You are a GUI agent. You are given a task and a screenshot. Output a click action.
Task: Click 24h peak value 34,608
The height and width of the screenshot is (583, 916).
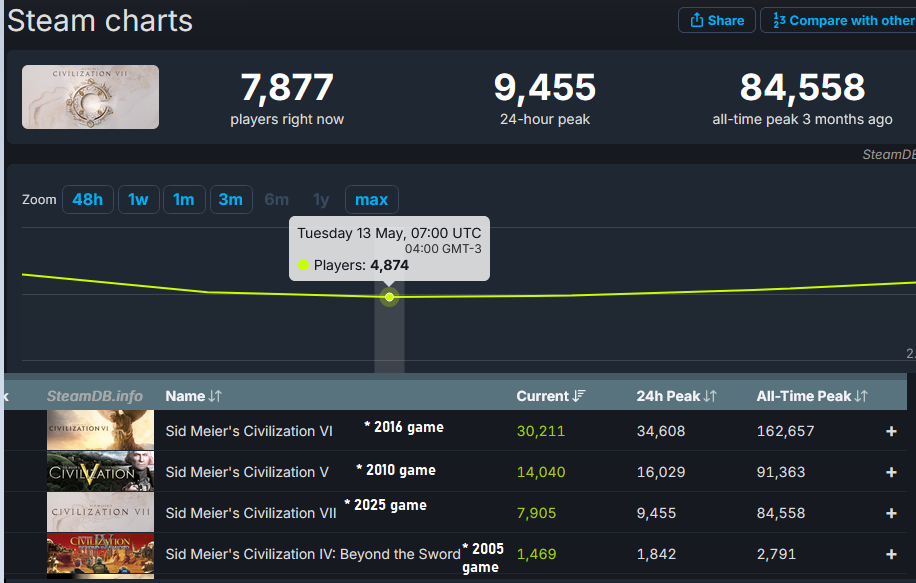661,431
